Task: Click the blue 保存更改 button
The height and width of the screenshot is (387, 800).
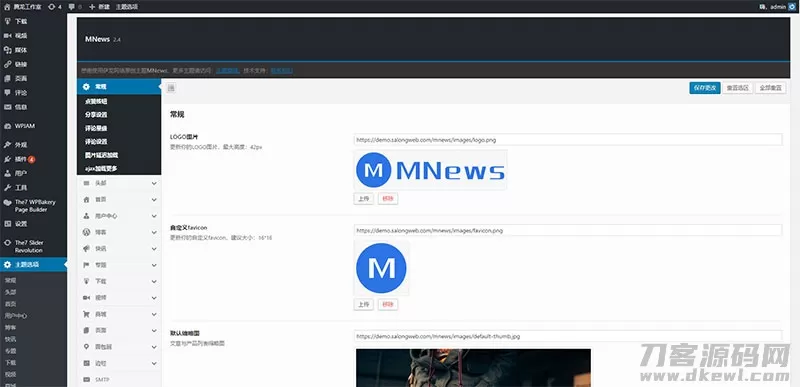Action: 705,88
